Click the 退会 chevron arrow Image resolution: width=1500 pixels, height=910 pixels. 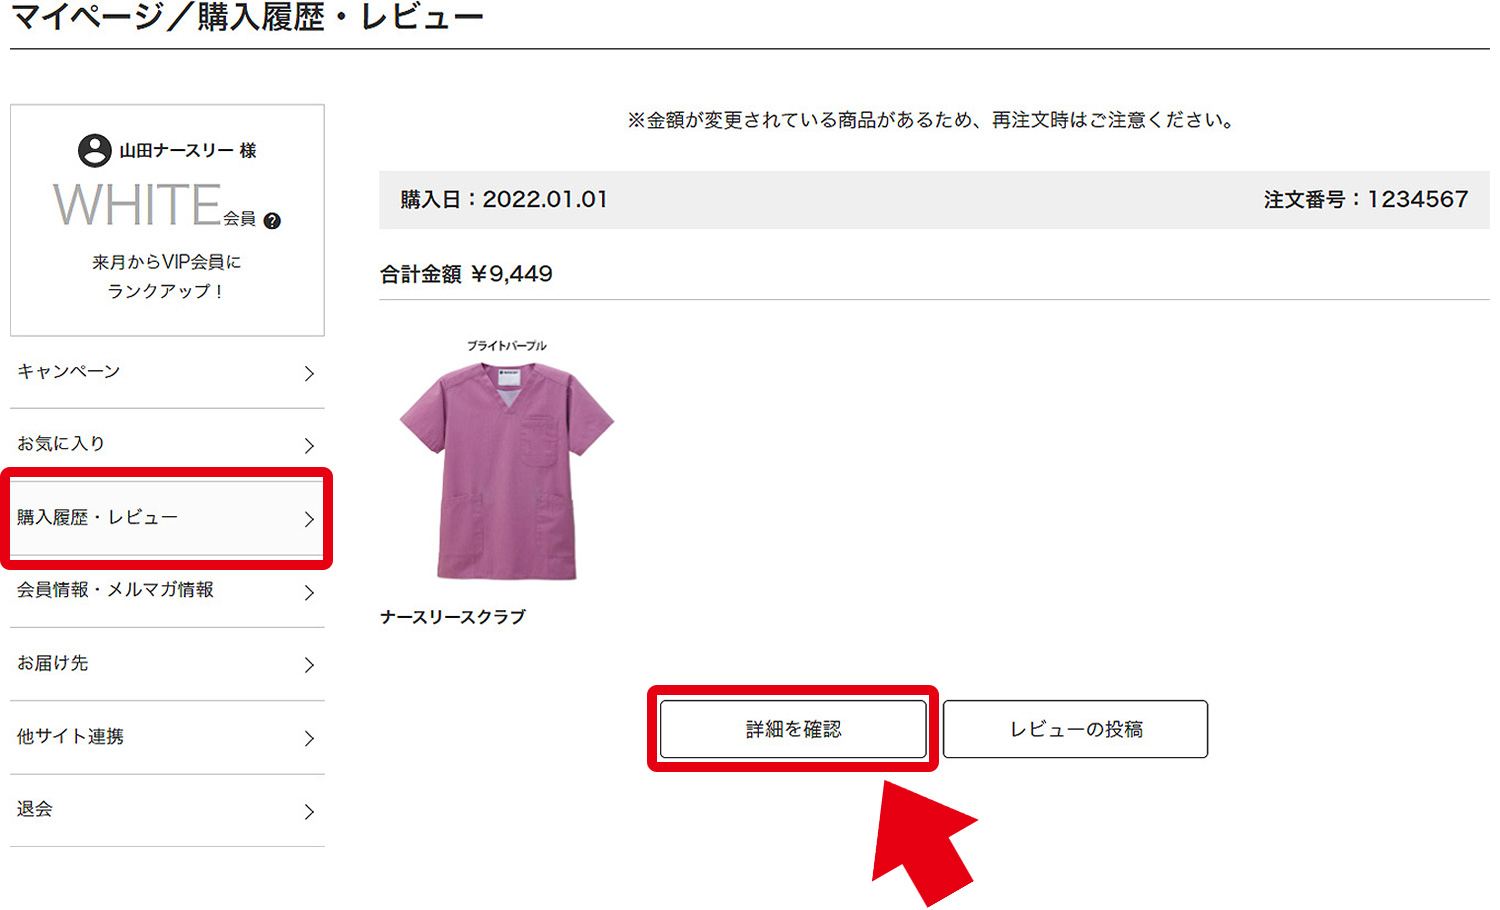[x=309, y=811]
